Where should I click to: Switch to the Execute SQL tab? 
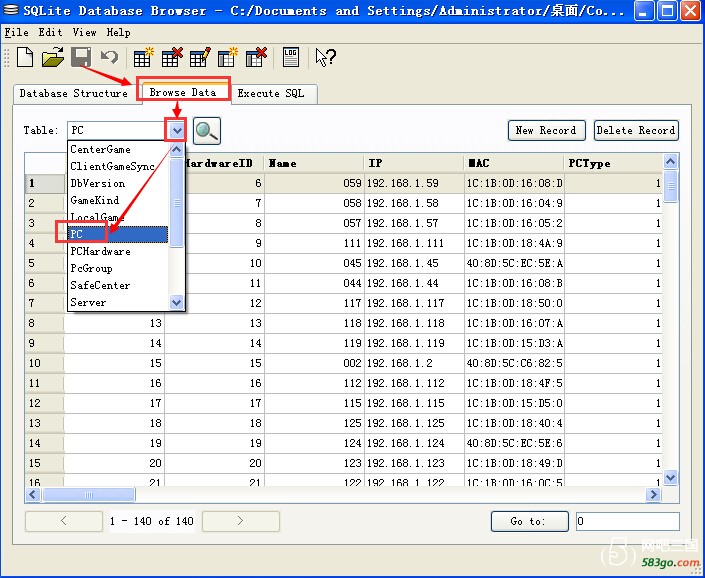(272, 93)
